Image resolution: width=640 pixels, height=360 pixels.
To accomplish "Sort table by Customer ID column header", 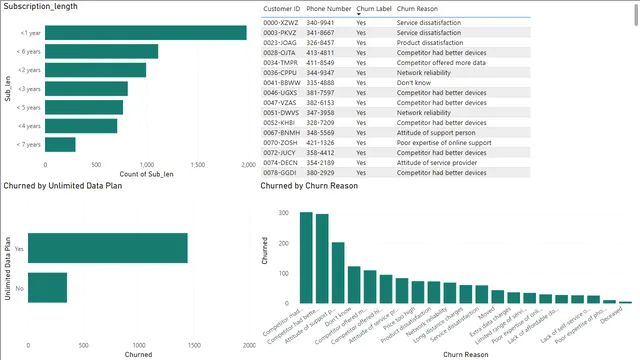I will [x=282, y=9].
